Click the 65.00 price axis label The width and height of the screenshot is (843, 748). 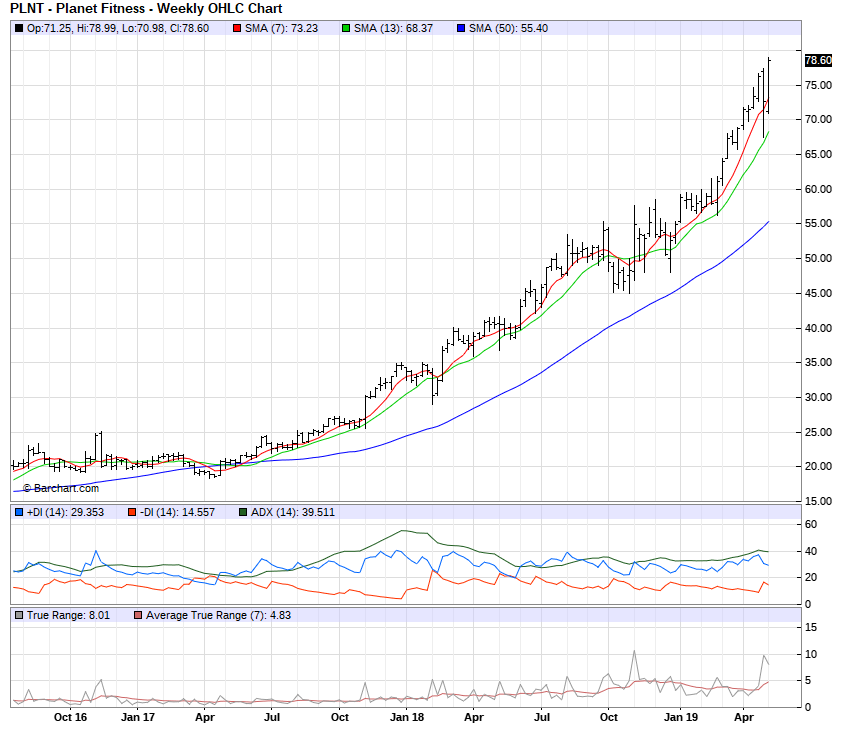point(818,154)
